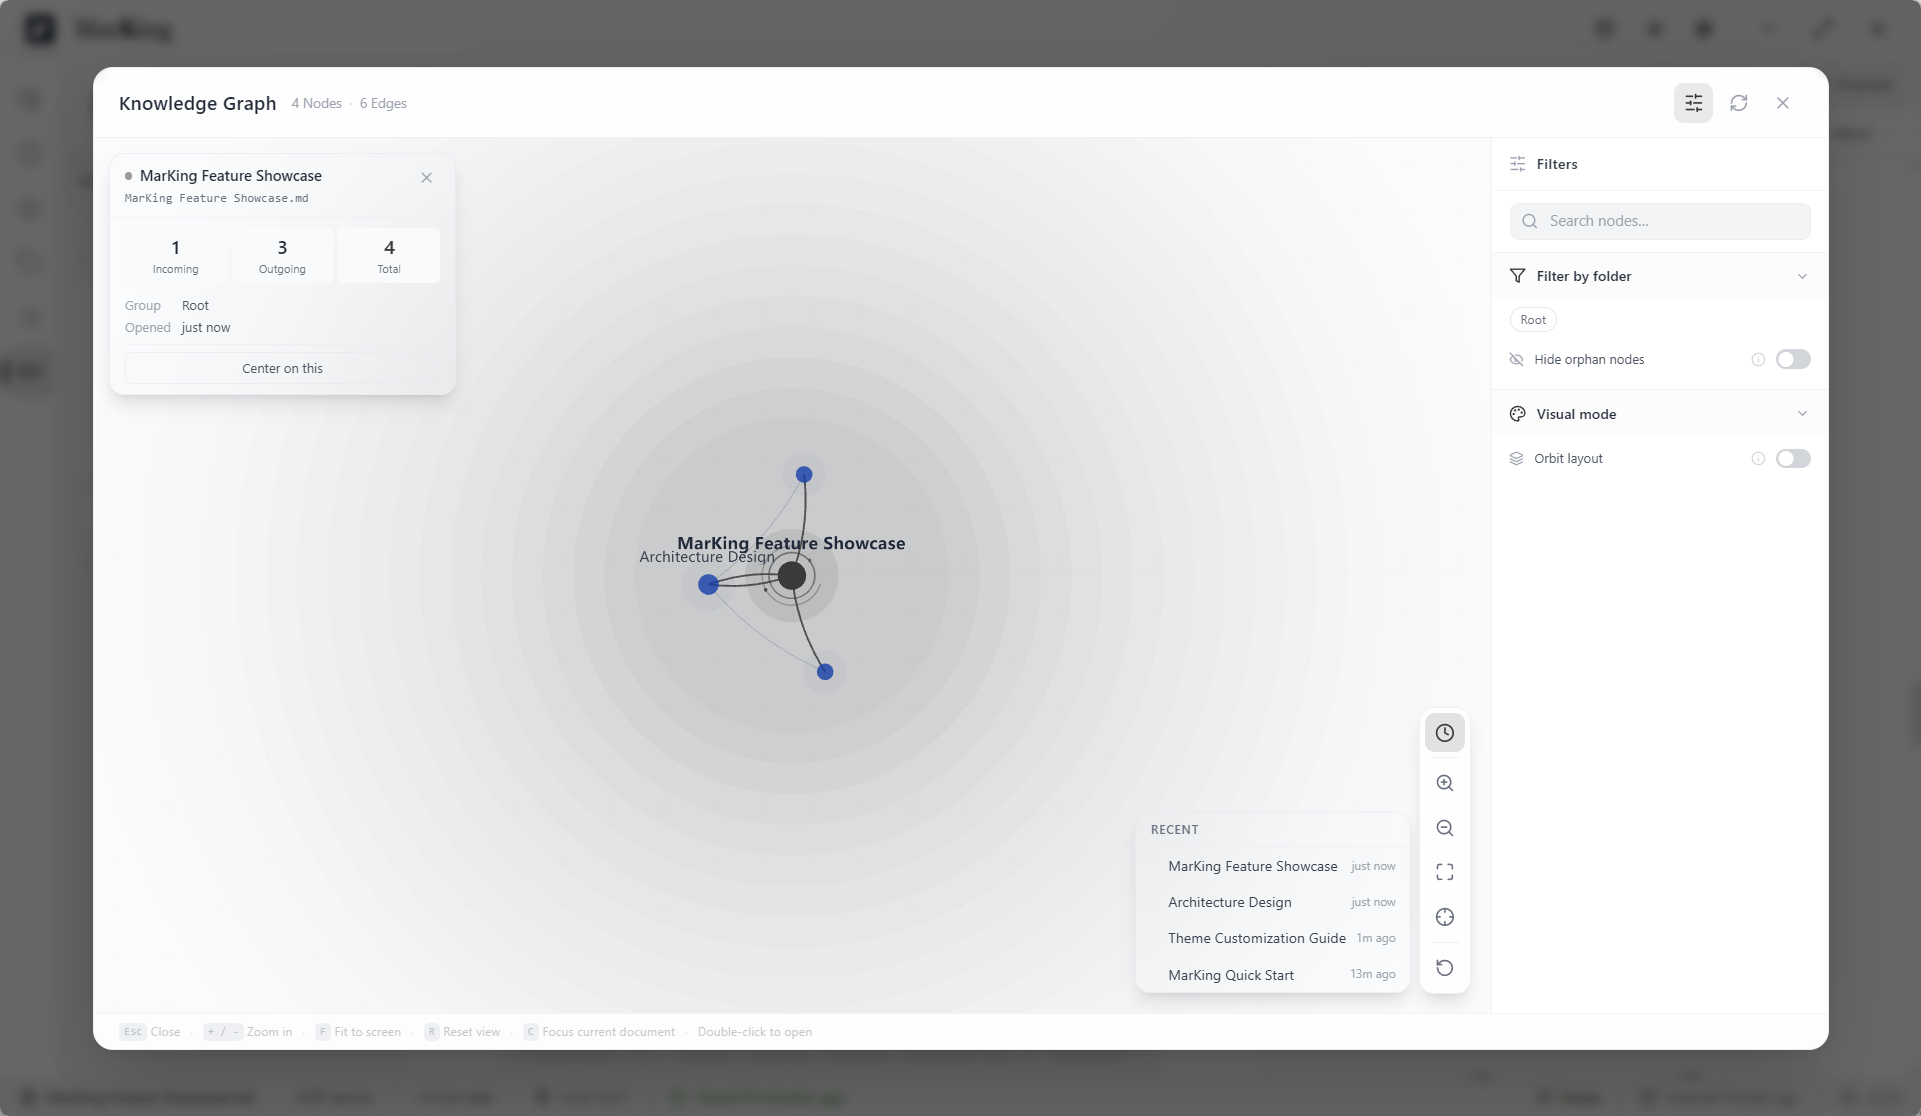Turn on Orbit layout
This screenshot has width=1921, height=1116.
tap(1793, 458)
